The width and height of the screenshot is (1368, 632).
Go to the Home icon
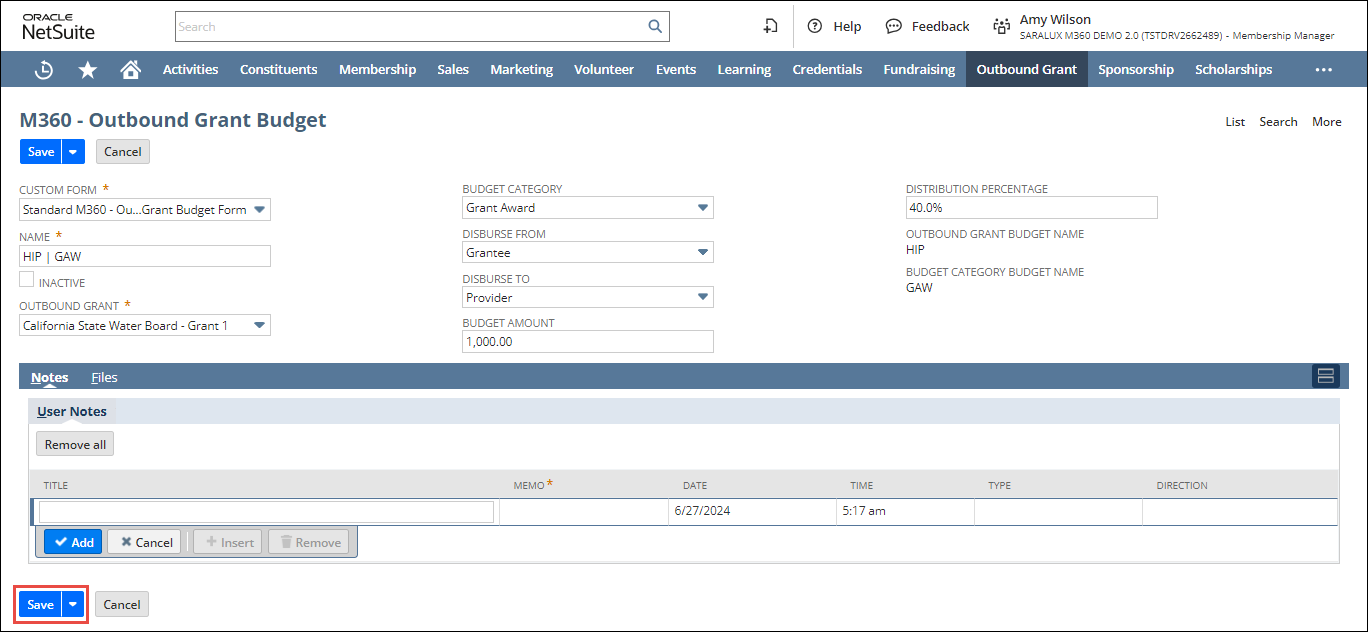(x=130, y=70)
